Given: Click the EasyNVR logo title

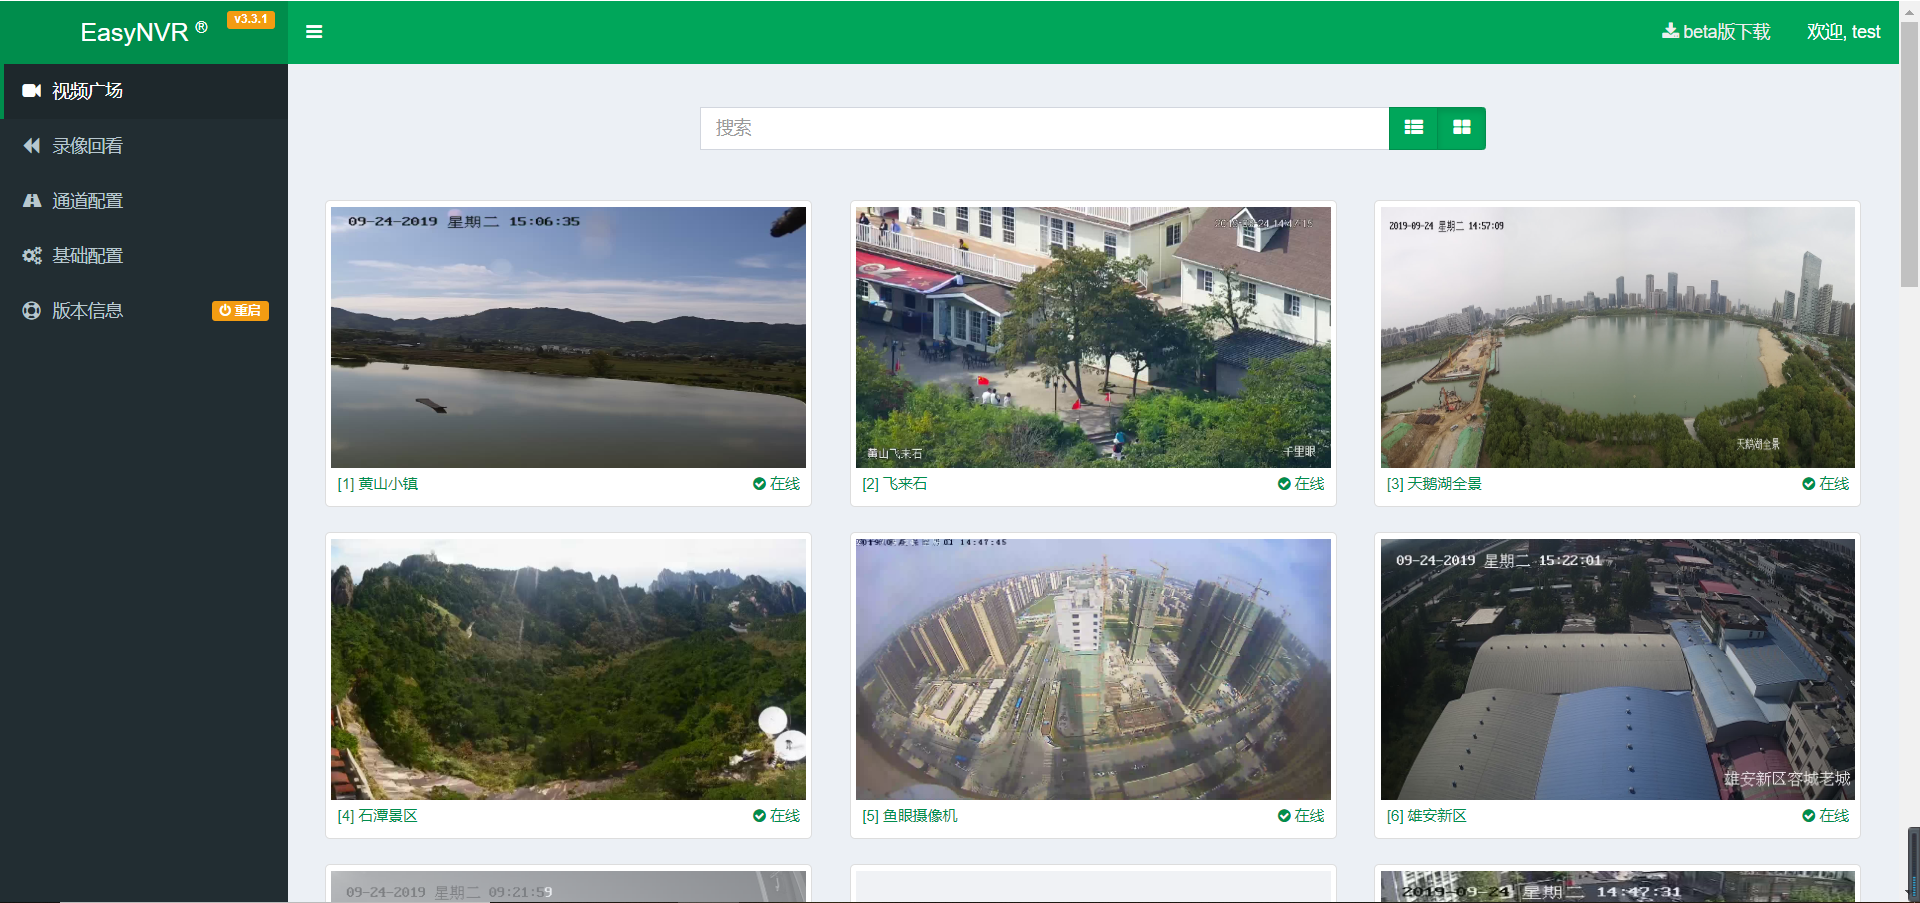Looking at the screenshot, I should point(144,32).
